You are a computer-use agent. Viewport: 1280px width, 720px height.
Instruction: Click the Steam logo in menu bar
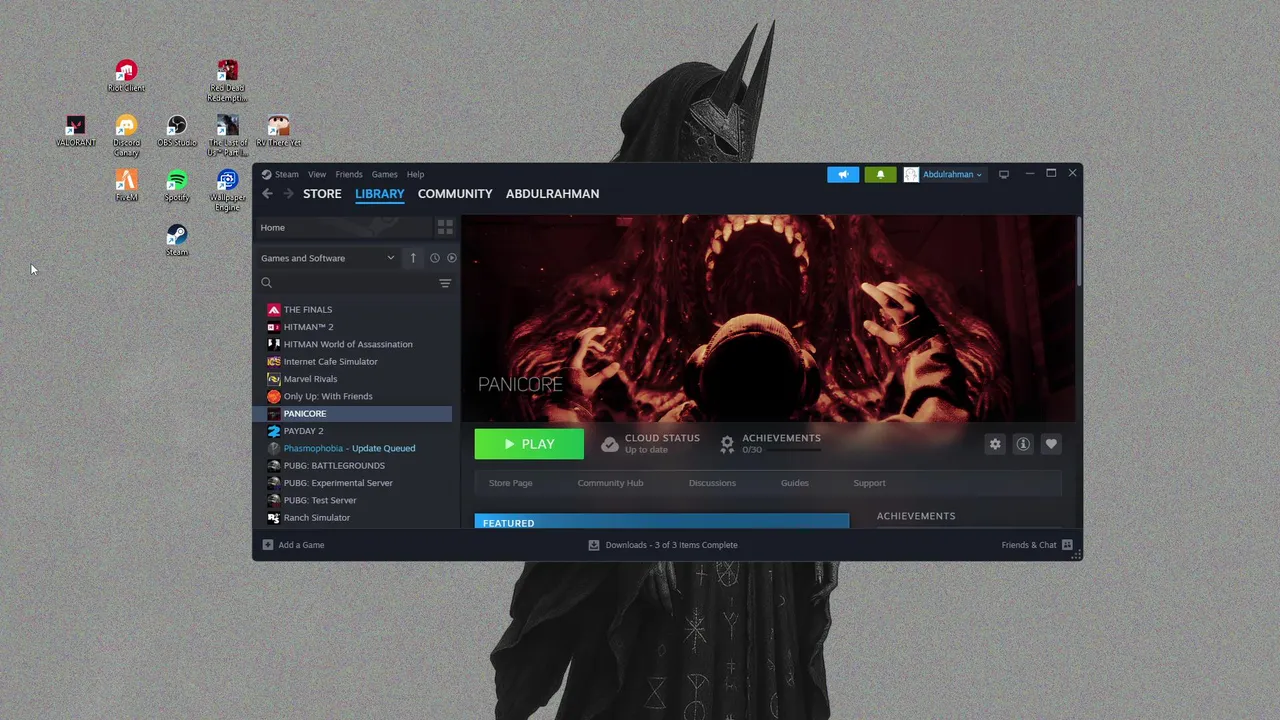click(267, 174)
